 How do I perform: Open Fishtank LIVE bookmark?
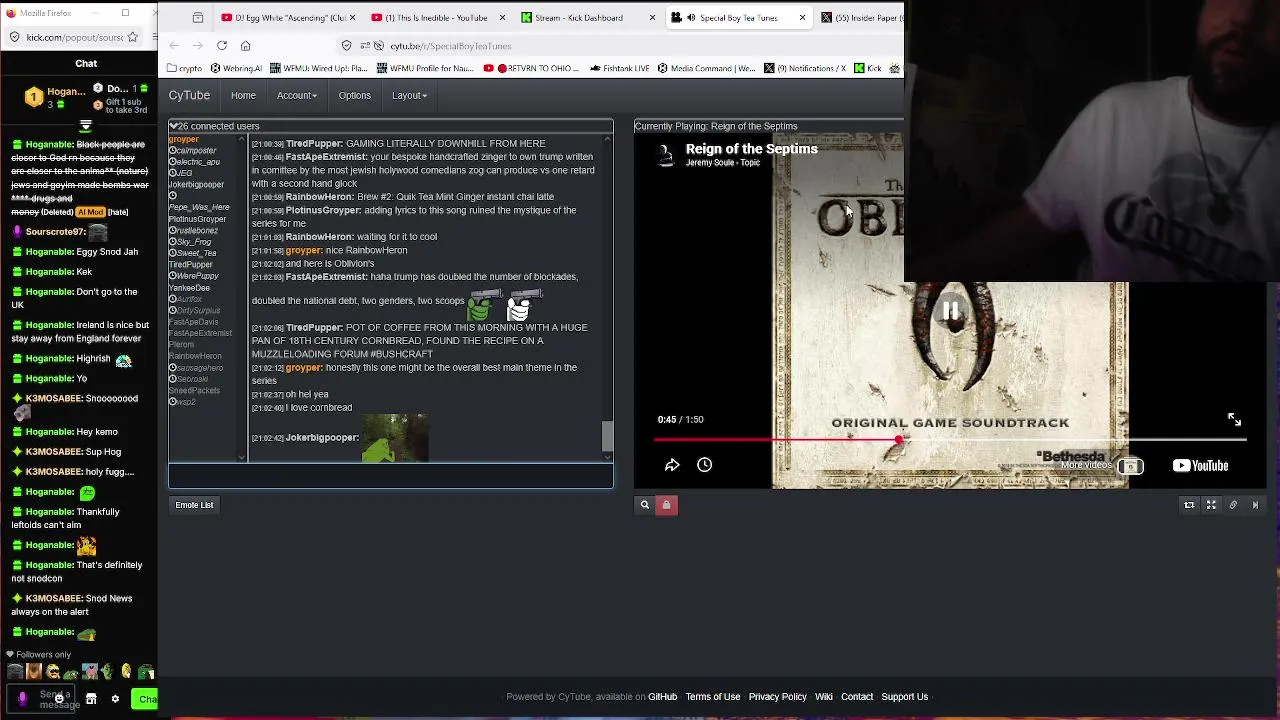tap(620, 68)
